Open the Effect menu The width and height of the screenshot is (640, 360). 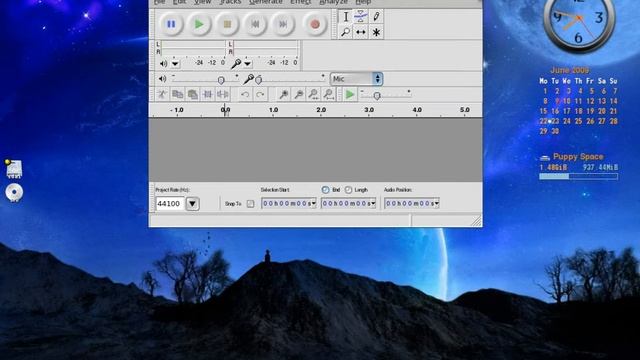tap(300, 2)
